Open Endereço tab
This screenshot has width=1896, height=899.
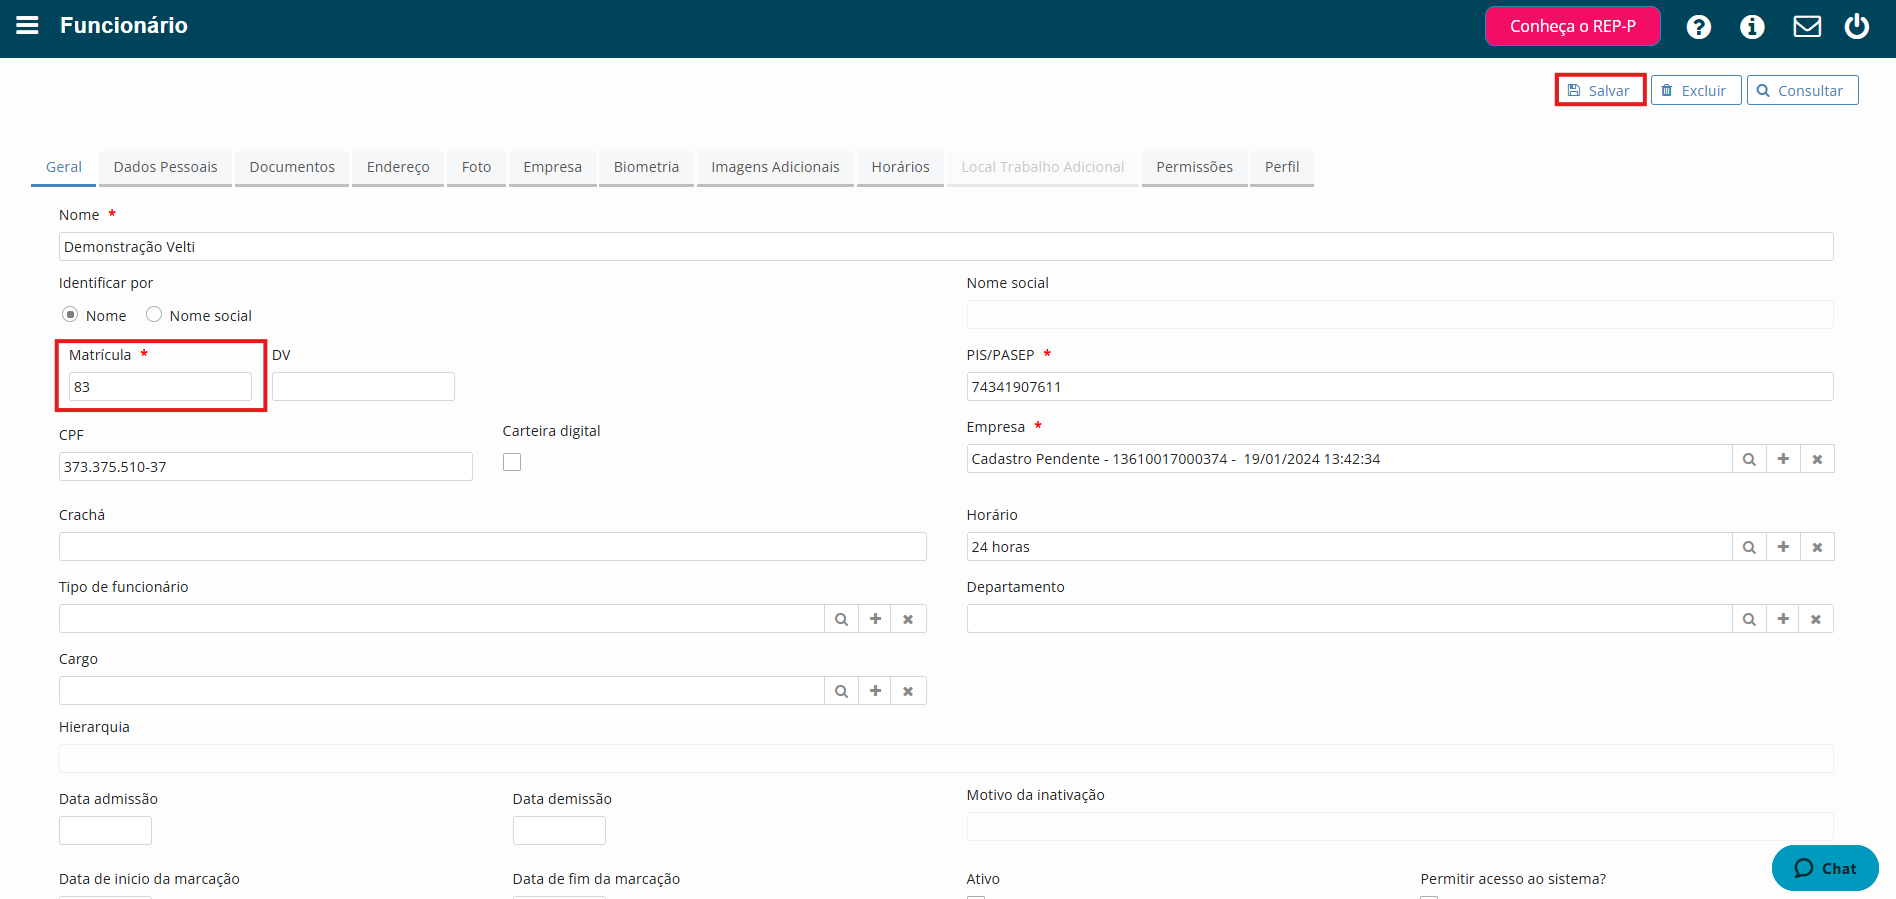tap(398, 167)
